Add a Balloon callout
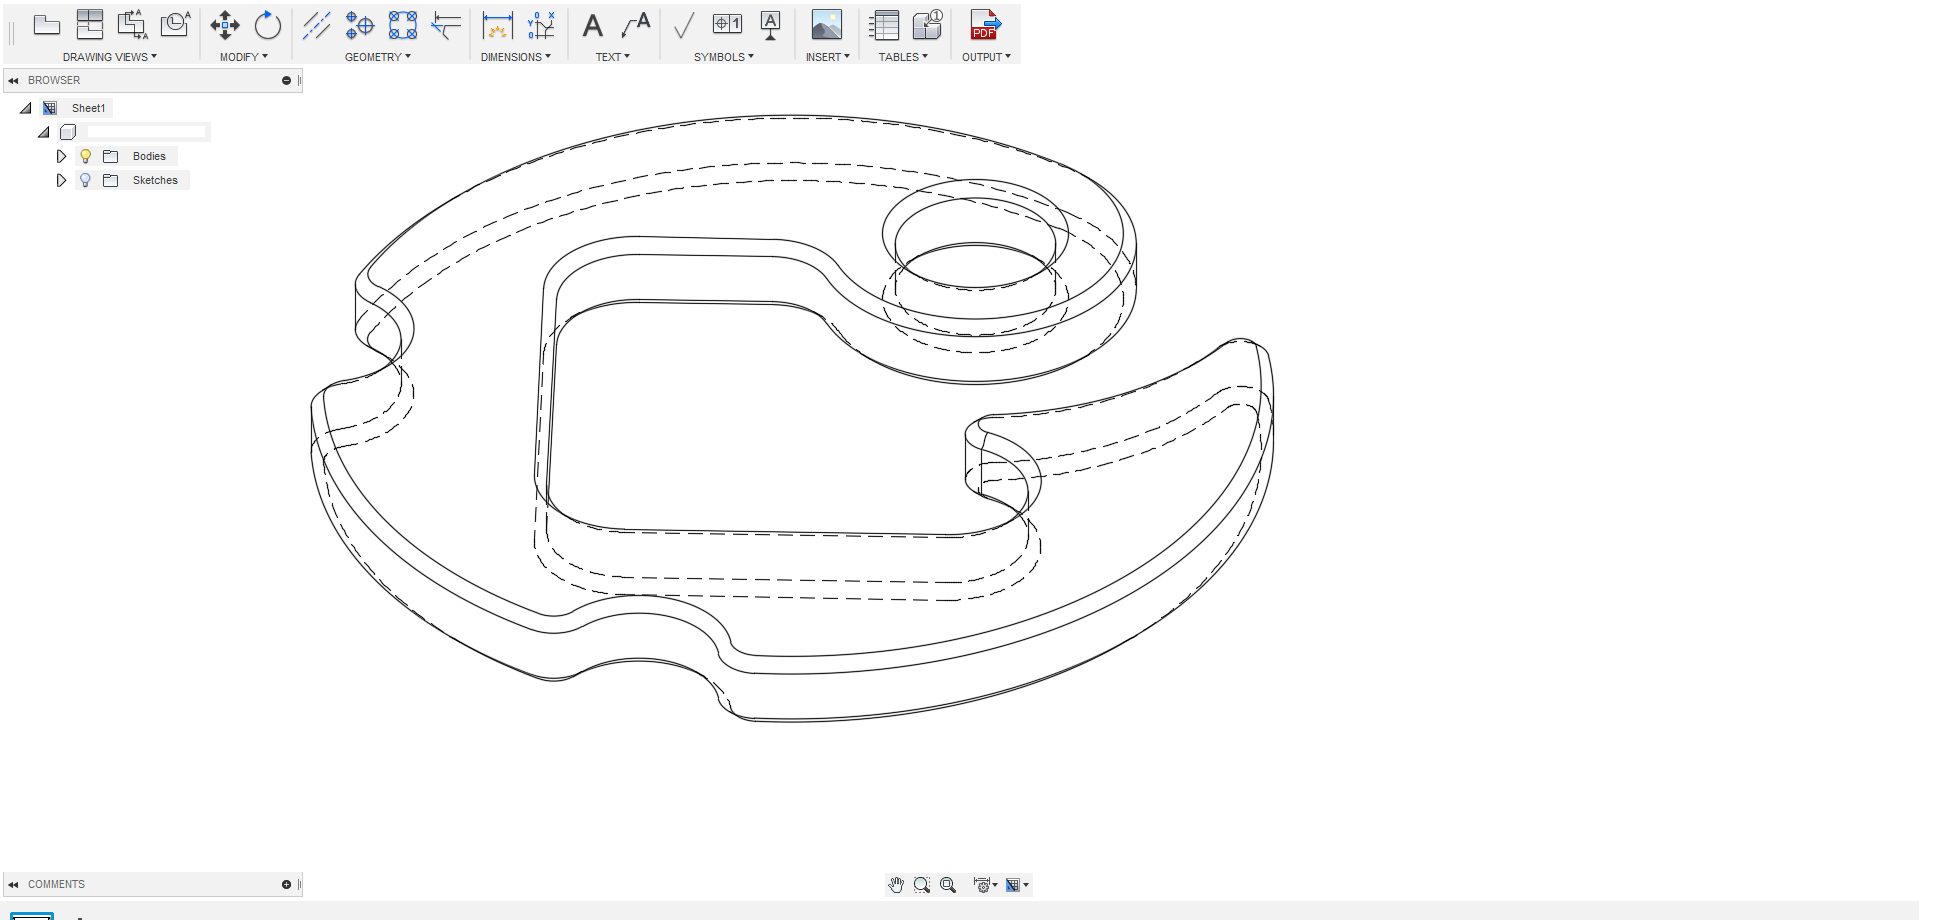 point(928,25)
